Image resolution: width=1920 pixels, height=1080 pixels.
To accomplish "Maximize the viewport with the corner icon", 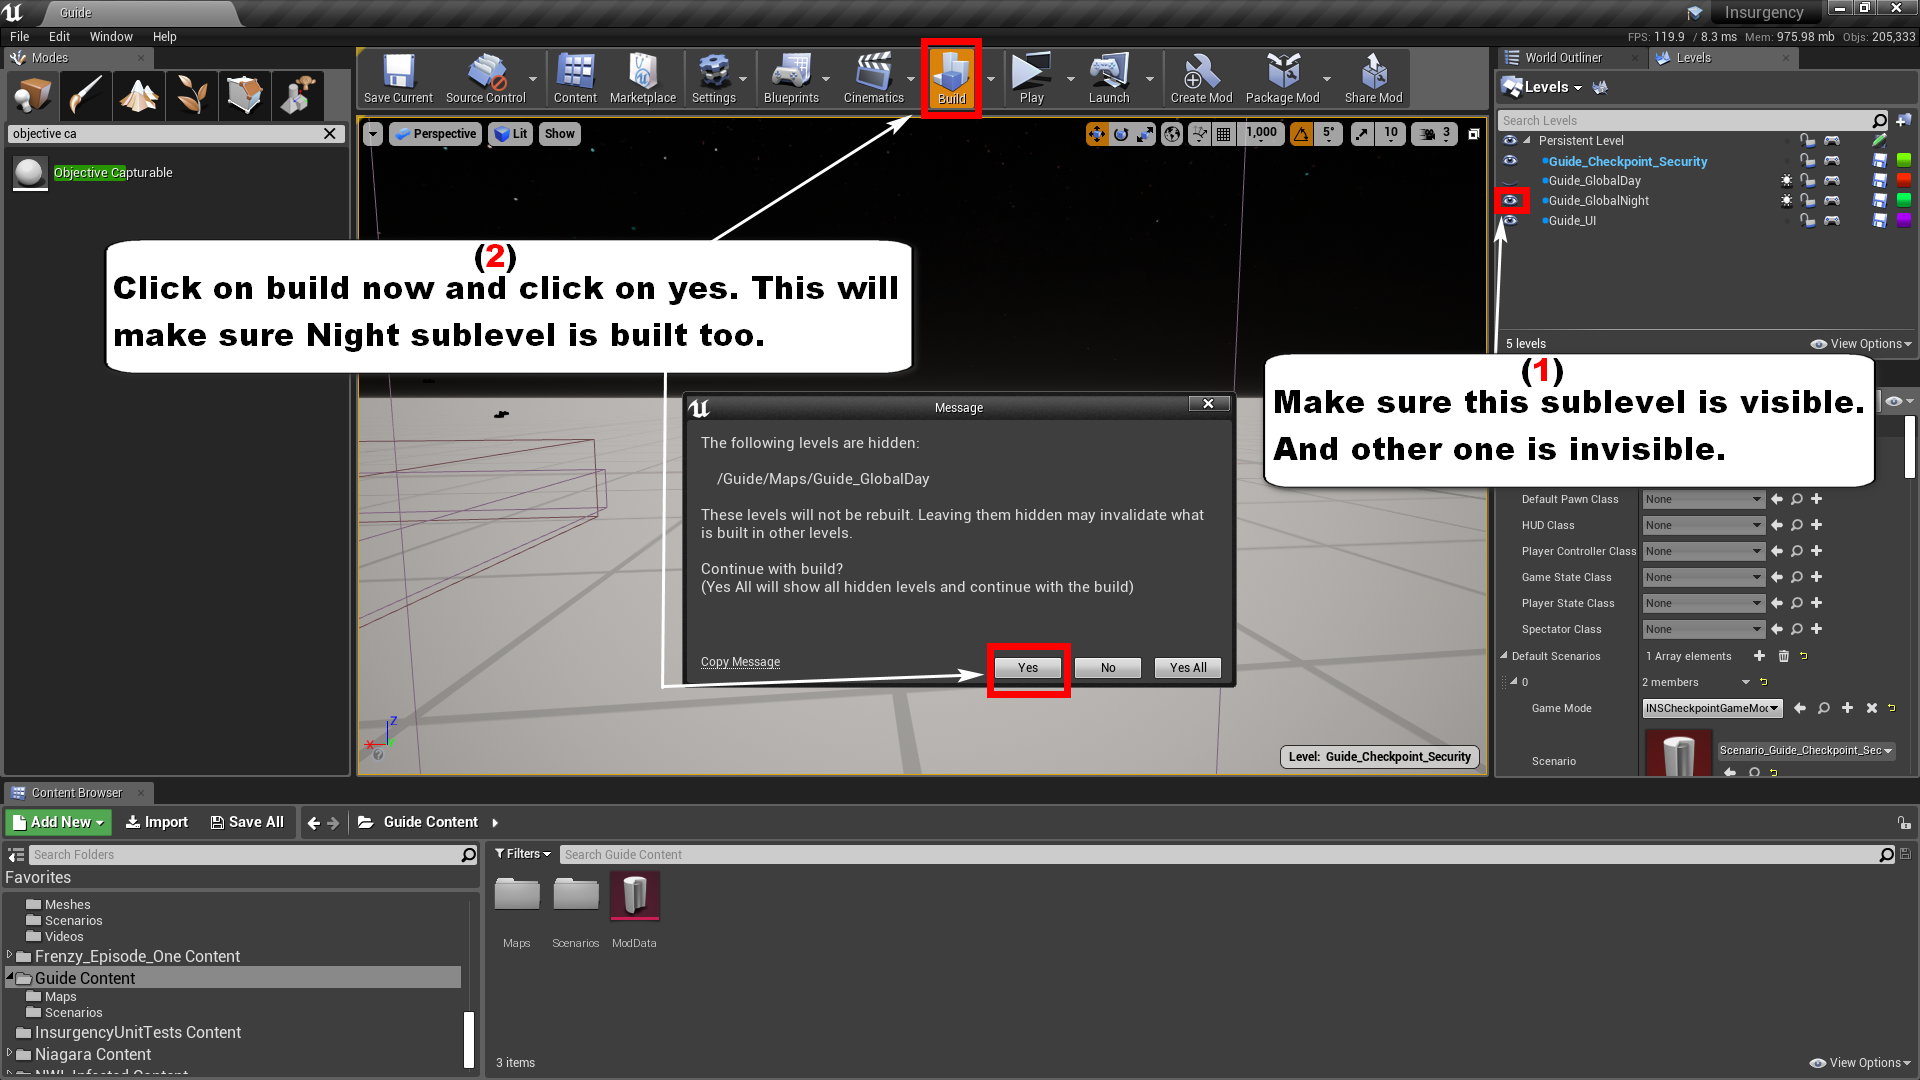I will [x=1474, y=134].
